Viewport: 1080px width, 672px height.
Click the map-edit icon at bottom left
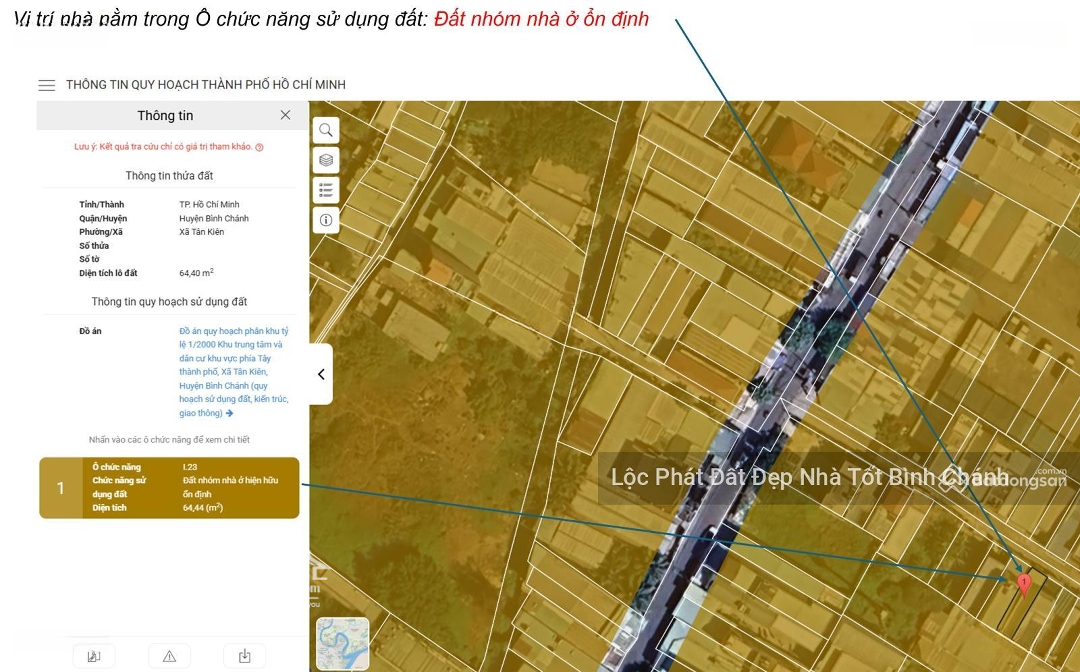(x=94, y=656)
